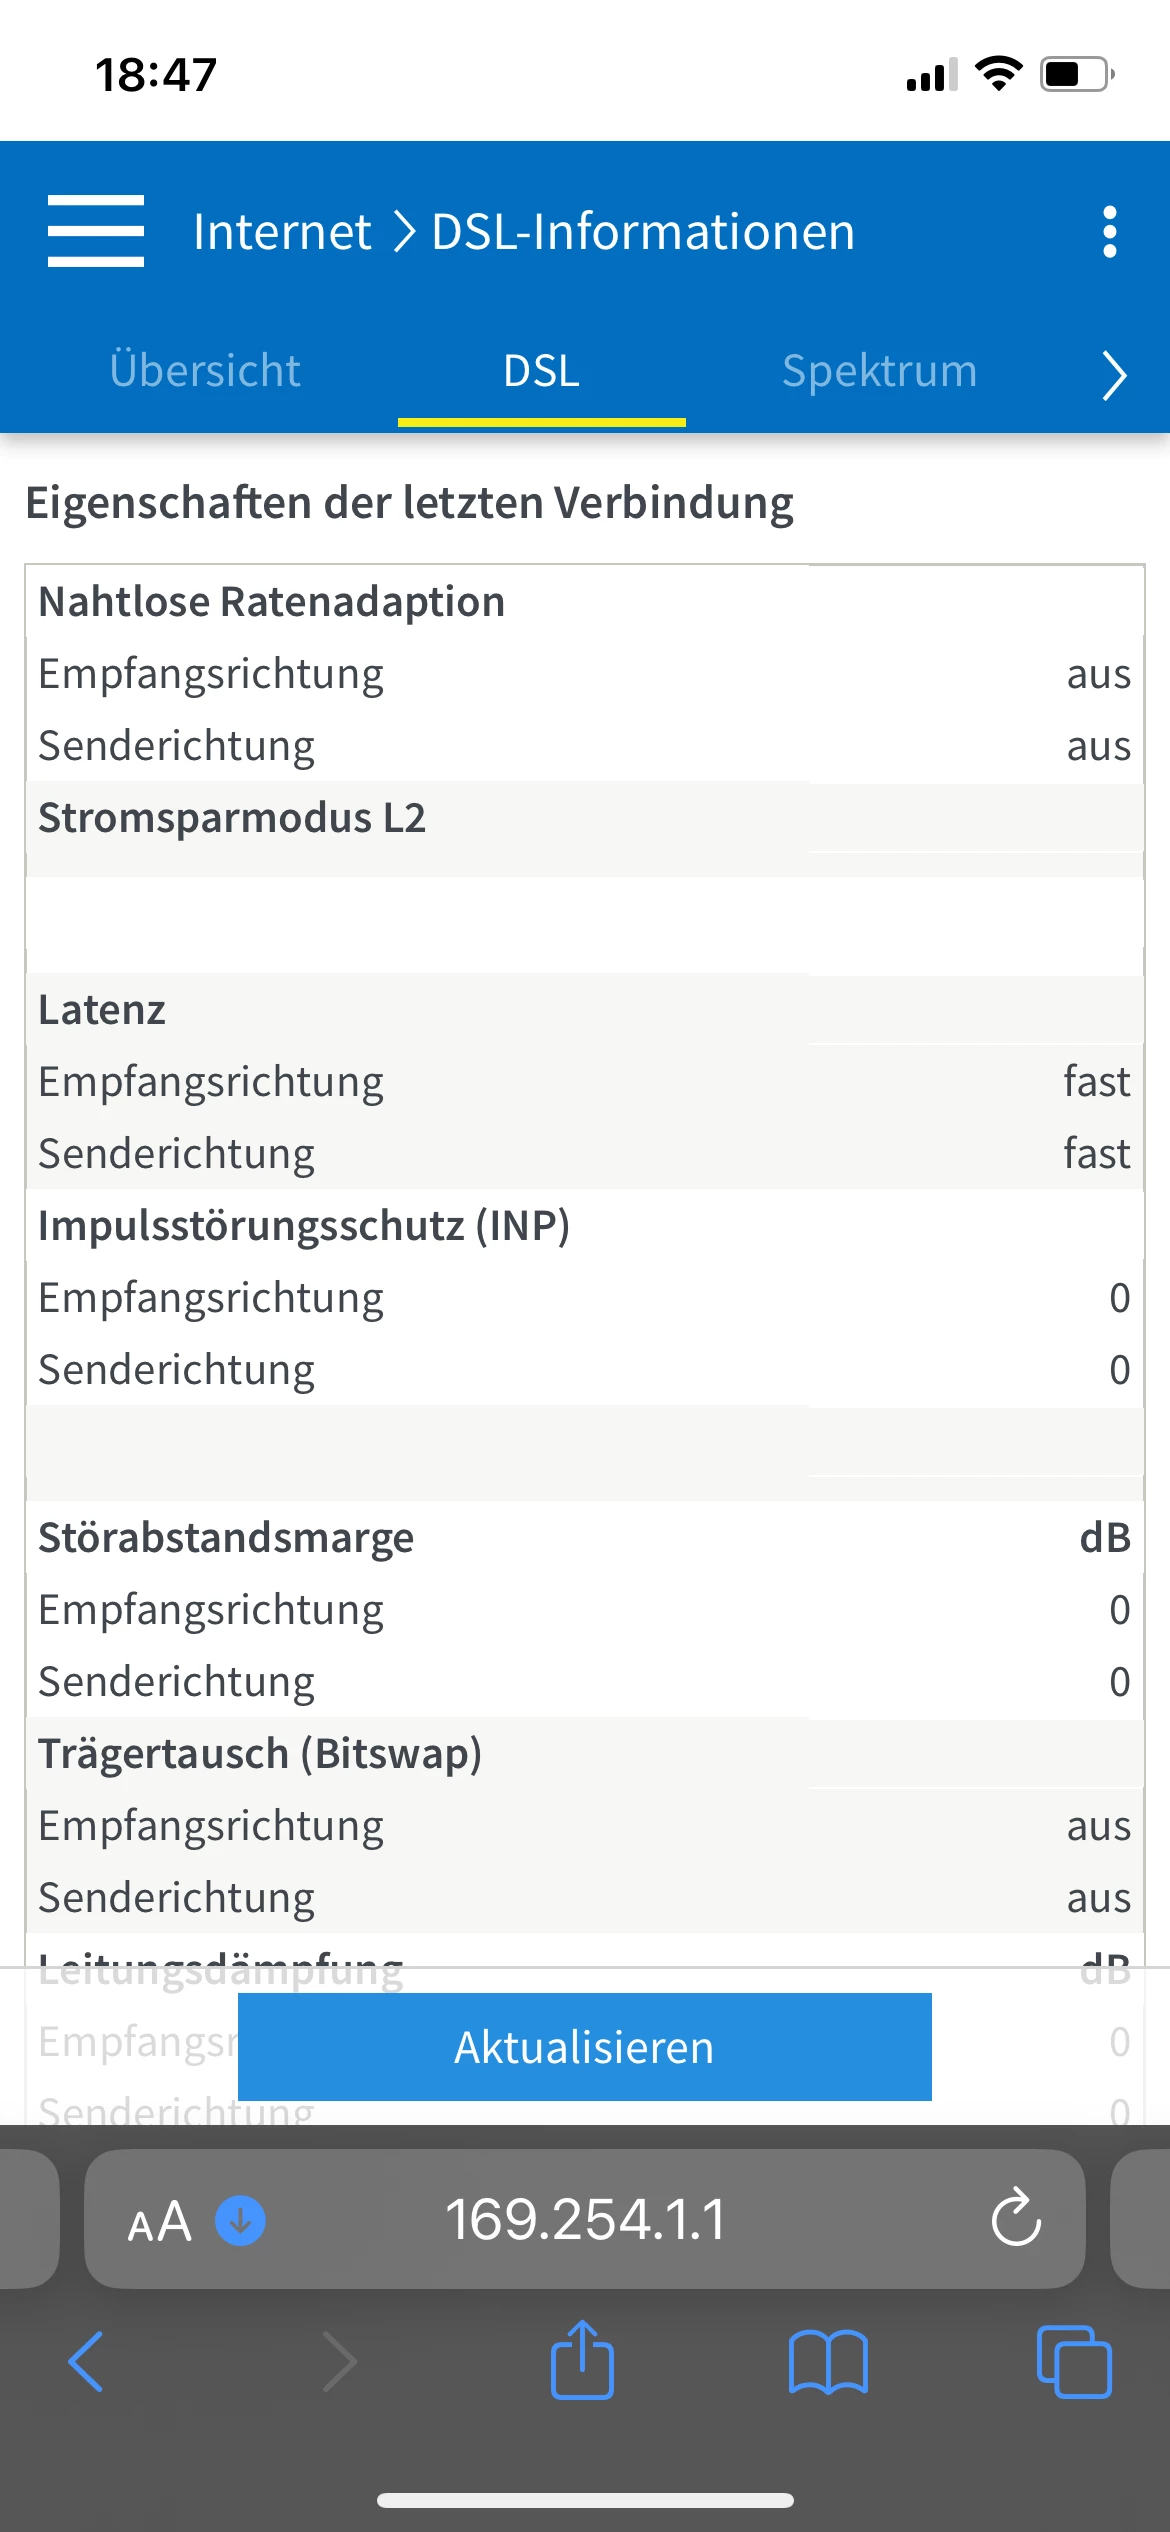The image size is (1170, 2532).
Task: Tap the Safari reload page icon
Action: (x=1016, y=2218)
